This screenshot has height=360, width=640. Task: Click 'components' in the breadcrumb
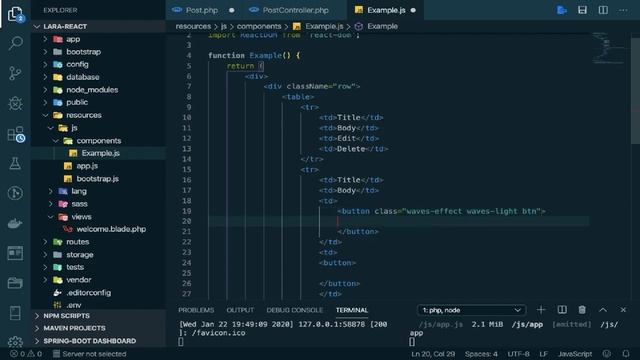point(259,26)
